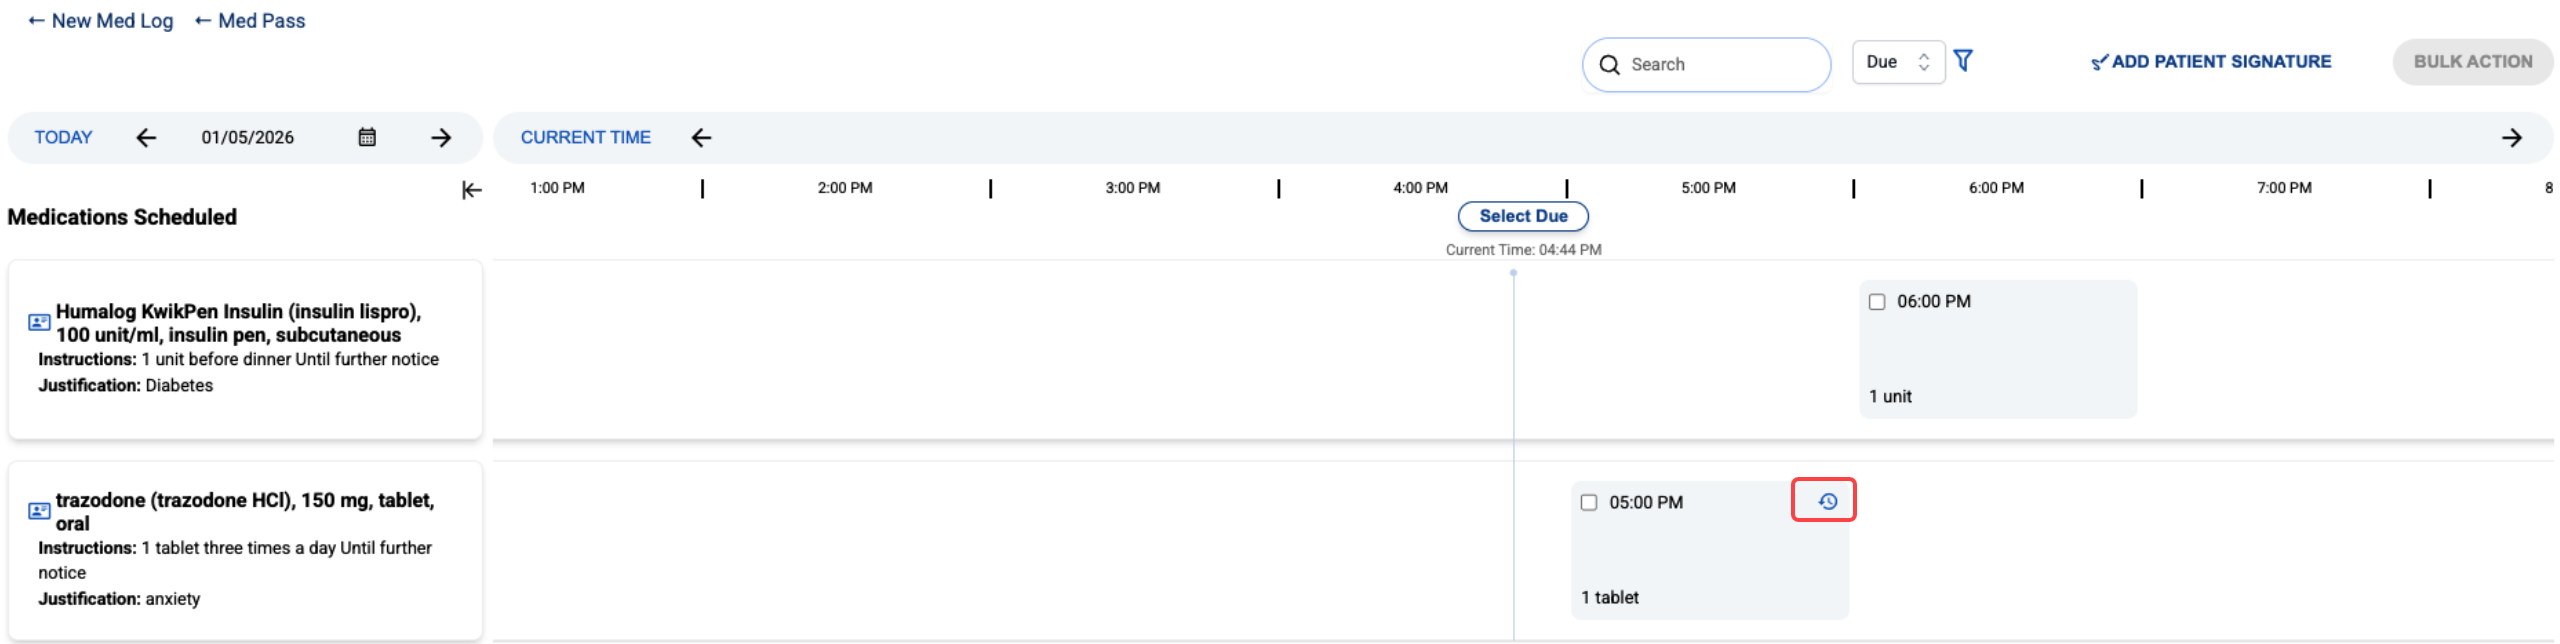
Task: Go back to New Med Log
Action: tap(100, 21)
